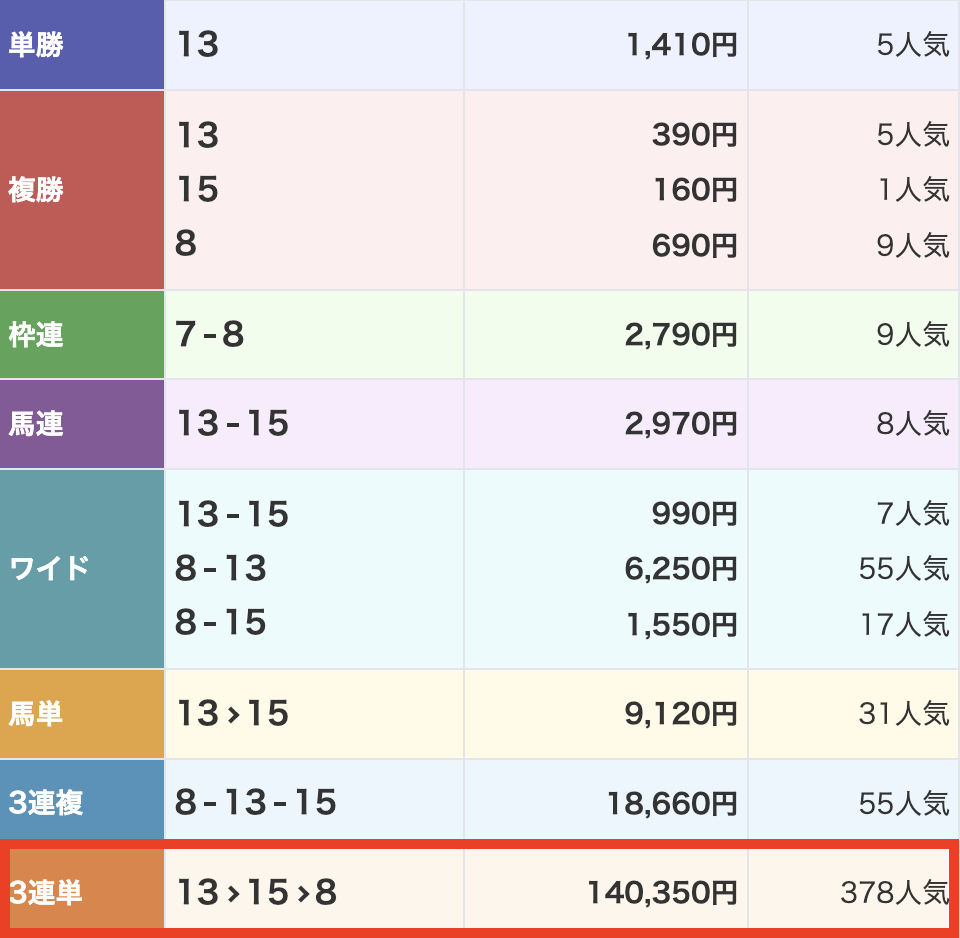Click the 9,120円 exacta payout
This screenshot has height=938, width=960.
click(681, 714)
